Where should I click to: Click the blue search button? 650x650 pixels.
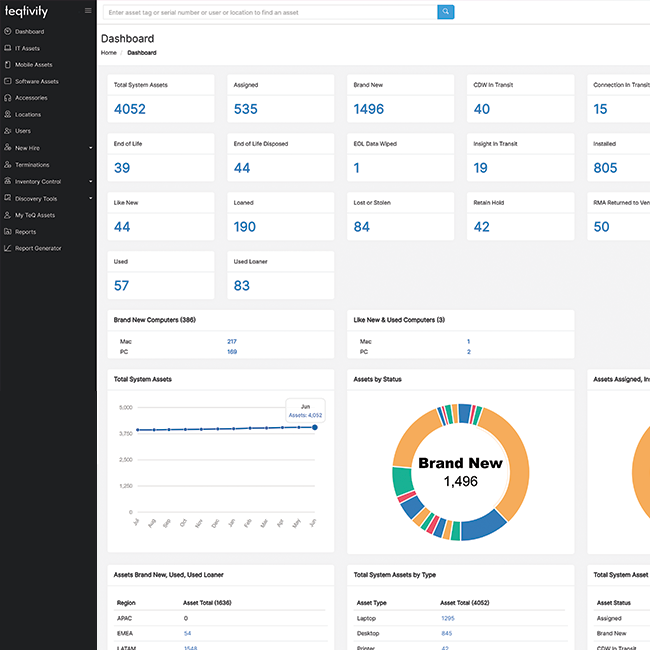click(x=446, y=12)
